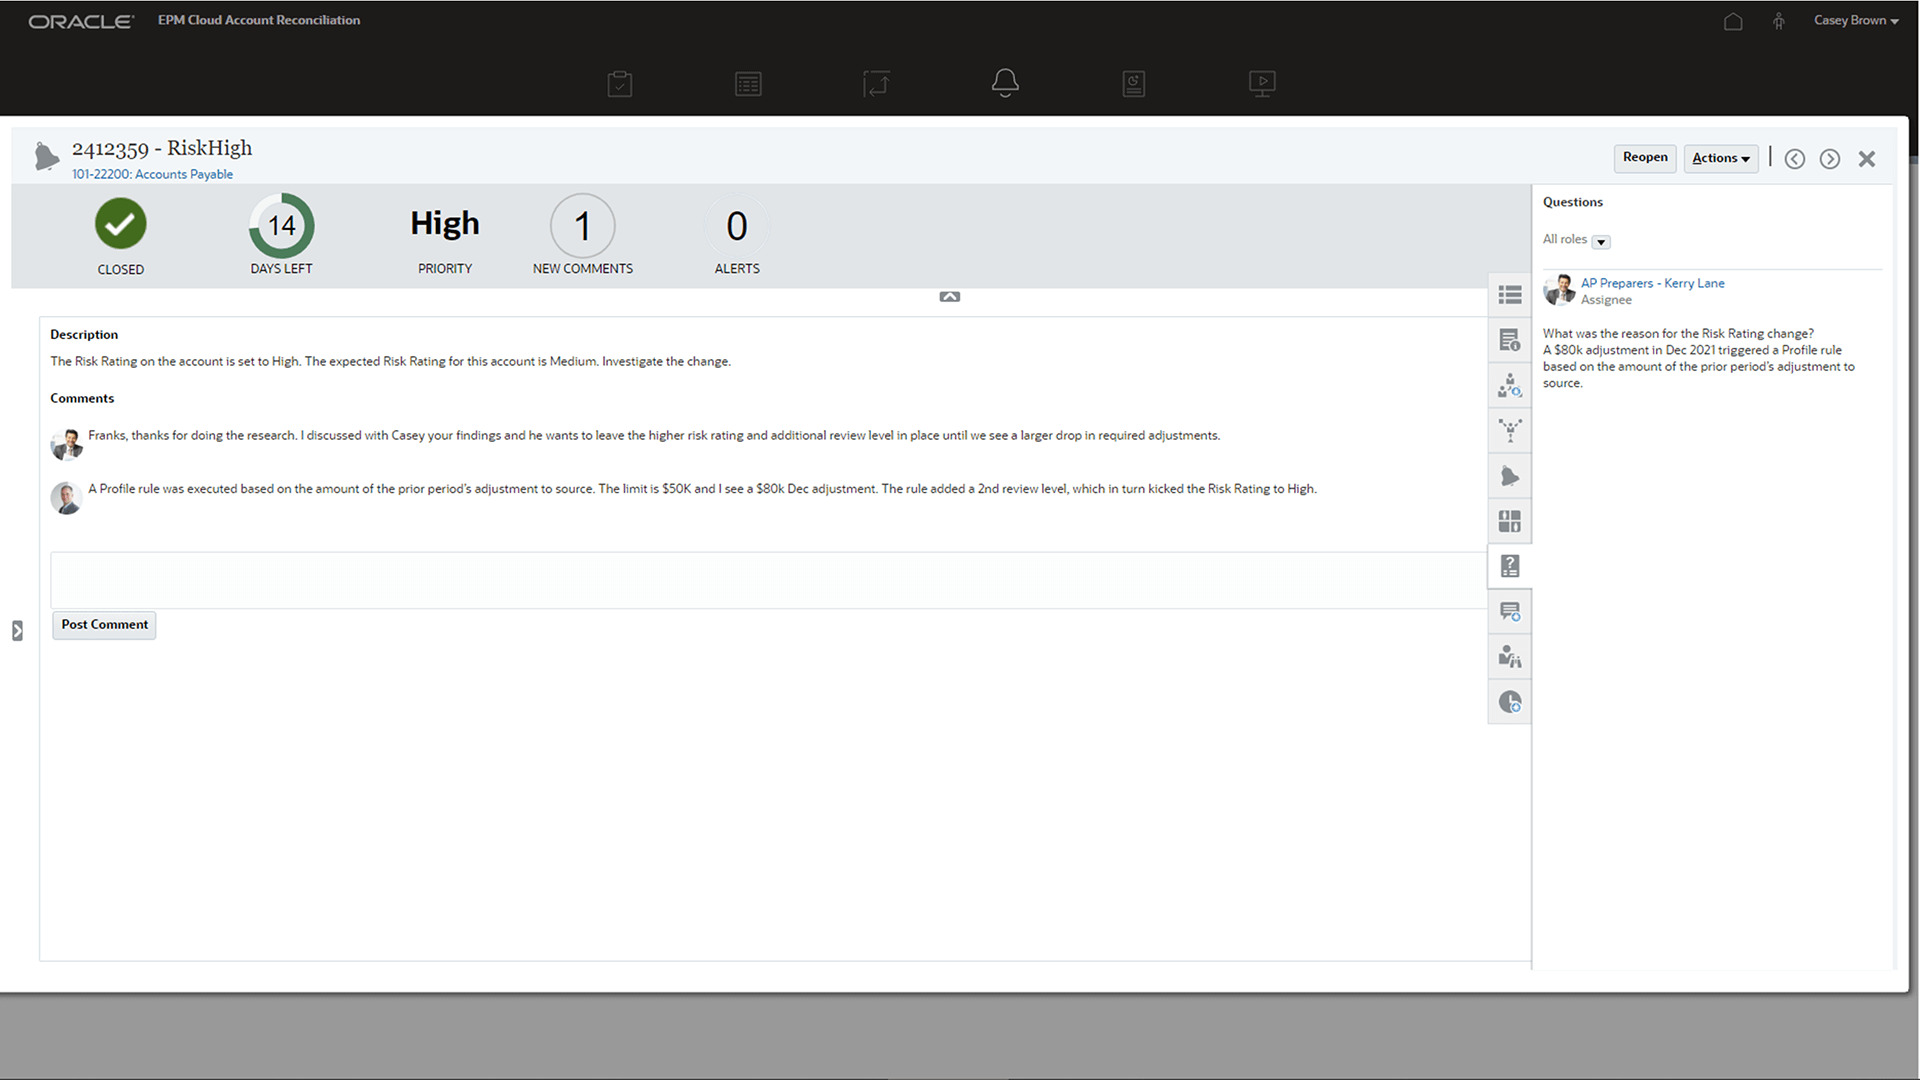The image size is (1920, 1080).
Task: Open the Alerts bell side tab
Action: coord(1510,476)
